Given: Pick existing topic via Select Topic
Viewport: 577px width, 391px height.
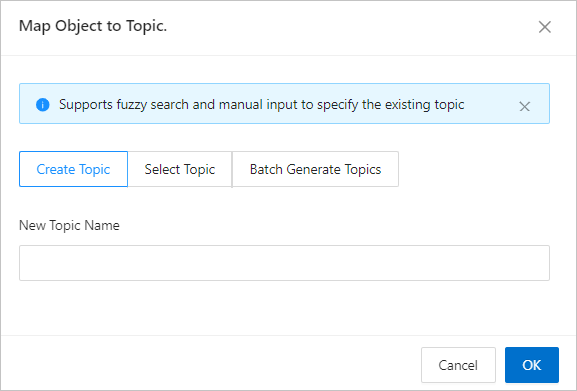Looking at the screenshot, I should (x=180, y=169).
